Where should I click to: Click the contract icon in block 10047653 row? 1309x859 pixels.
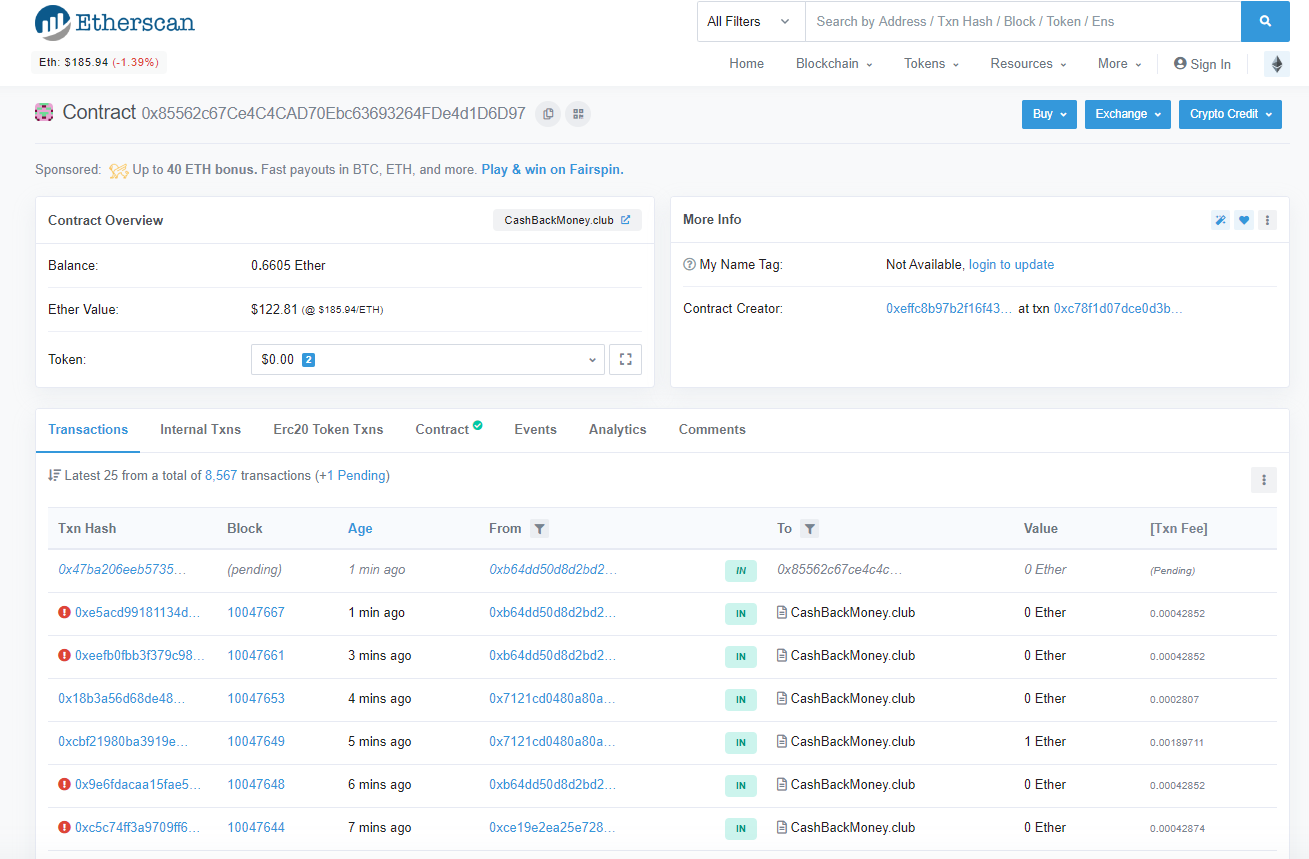pyautogui.click(x=782, y=699)
